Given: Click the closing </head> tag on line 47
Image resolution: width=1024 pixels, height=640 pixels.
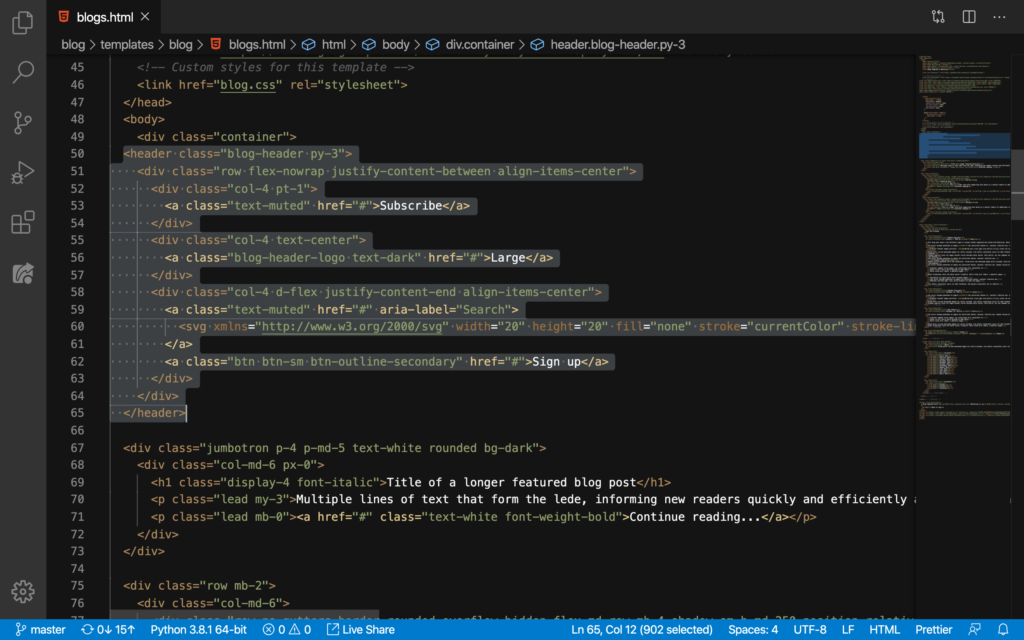Looking at the screenshot, I should tap(147, 103).
